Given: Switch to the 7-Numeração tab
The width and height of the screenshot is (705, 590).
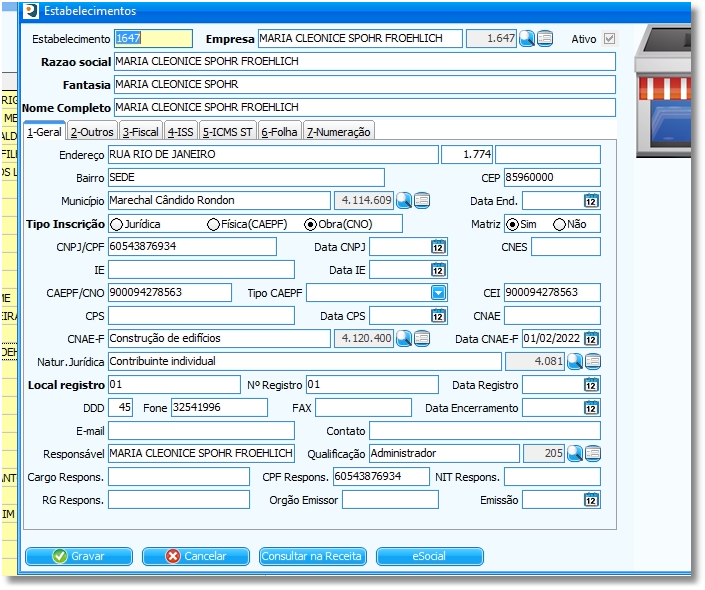Looking at the screenshot, I should coord(339,132).
